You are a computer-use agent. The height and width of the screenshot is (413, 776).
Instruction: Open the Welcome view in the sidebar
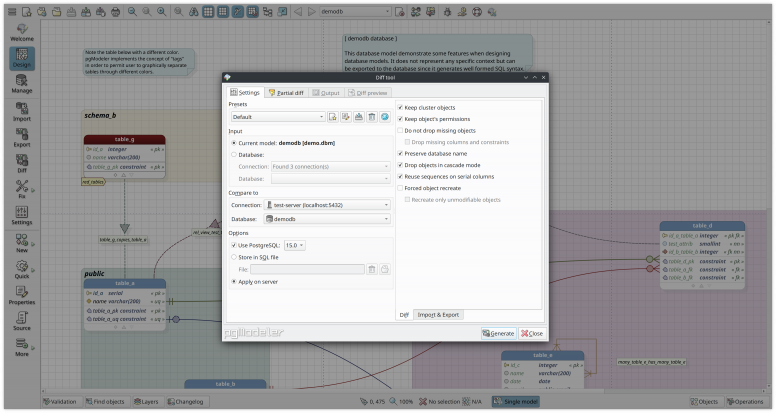22,33
